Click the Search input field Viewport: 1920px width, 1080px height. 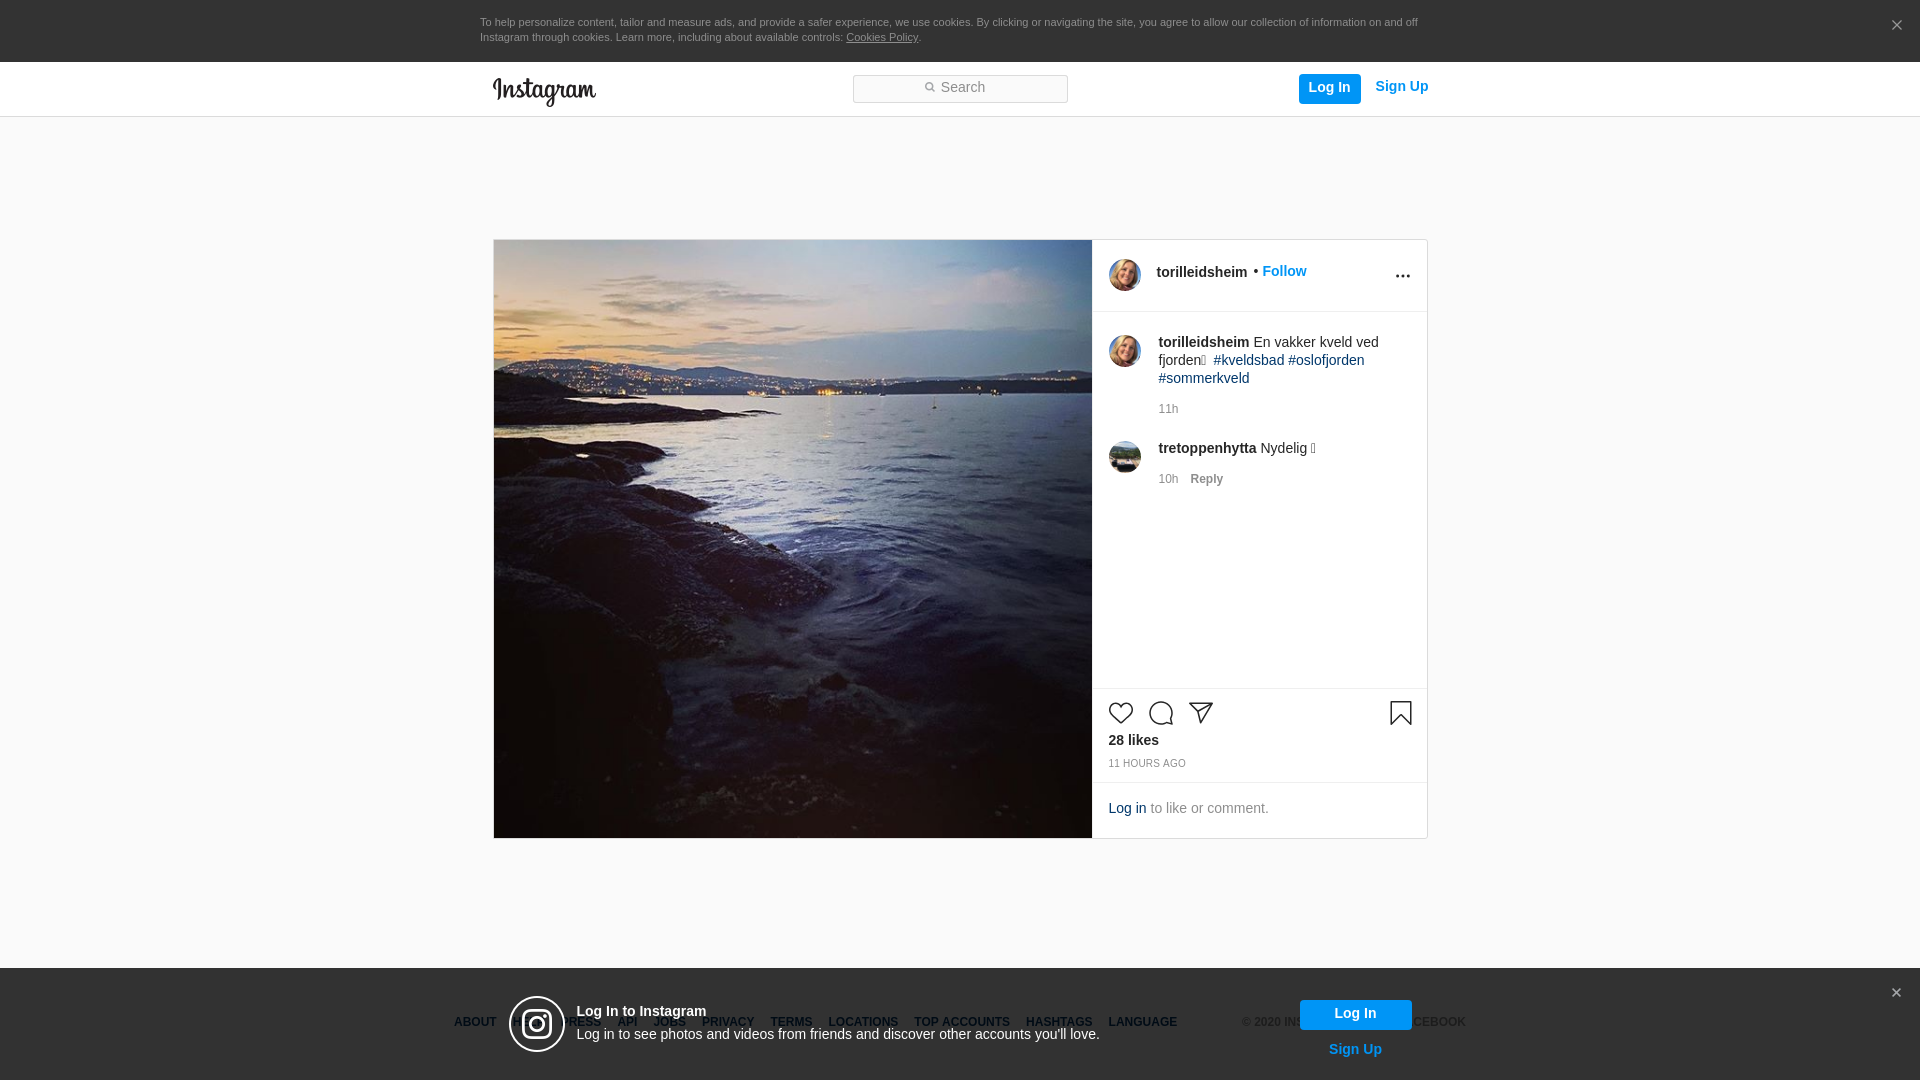(960, 89)
